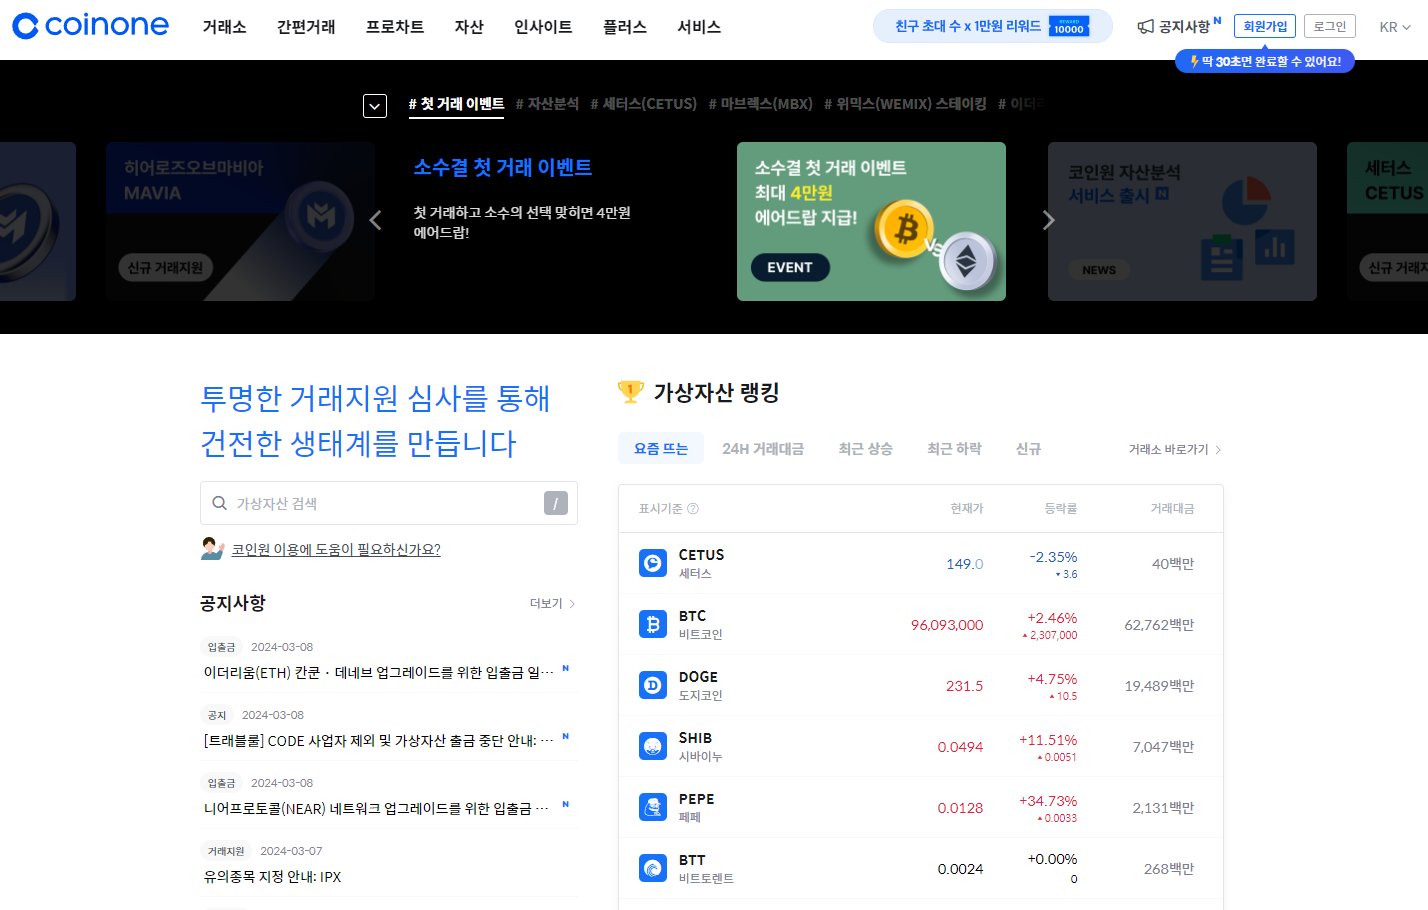This screenshot has width=1428, height=910.
Task: Expand the hashtag list dropdown arrow
Action: (375, 106)
